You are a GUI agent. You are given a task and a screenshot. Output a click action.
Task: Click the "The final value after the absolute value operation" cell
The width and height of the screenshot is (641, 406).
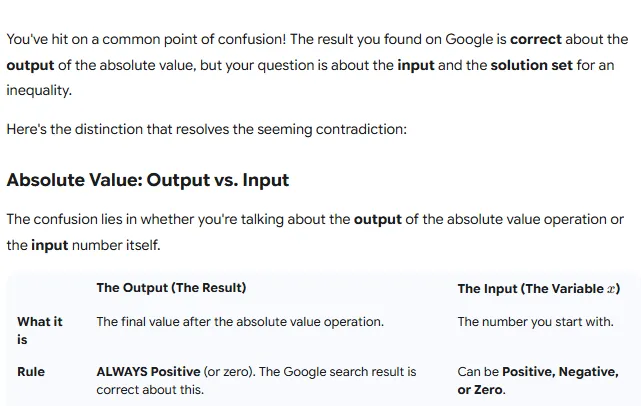coord(239,322)
